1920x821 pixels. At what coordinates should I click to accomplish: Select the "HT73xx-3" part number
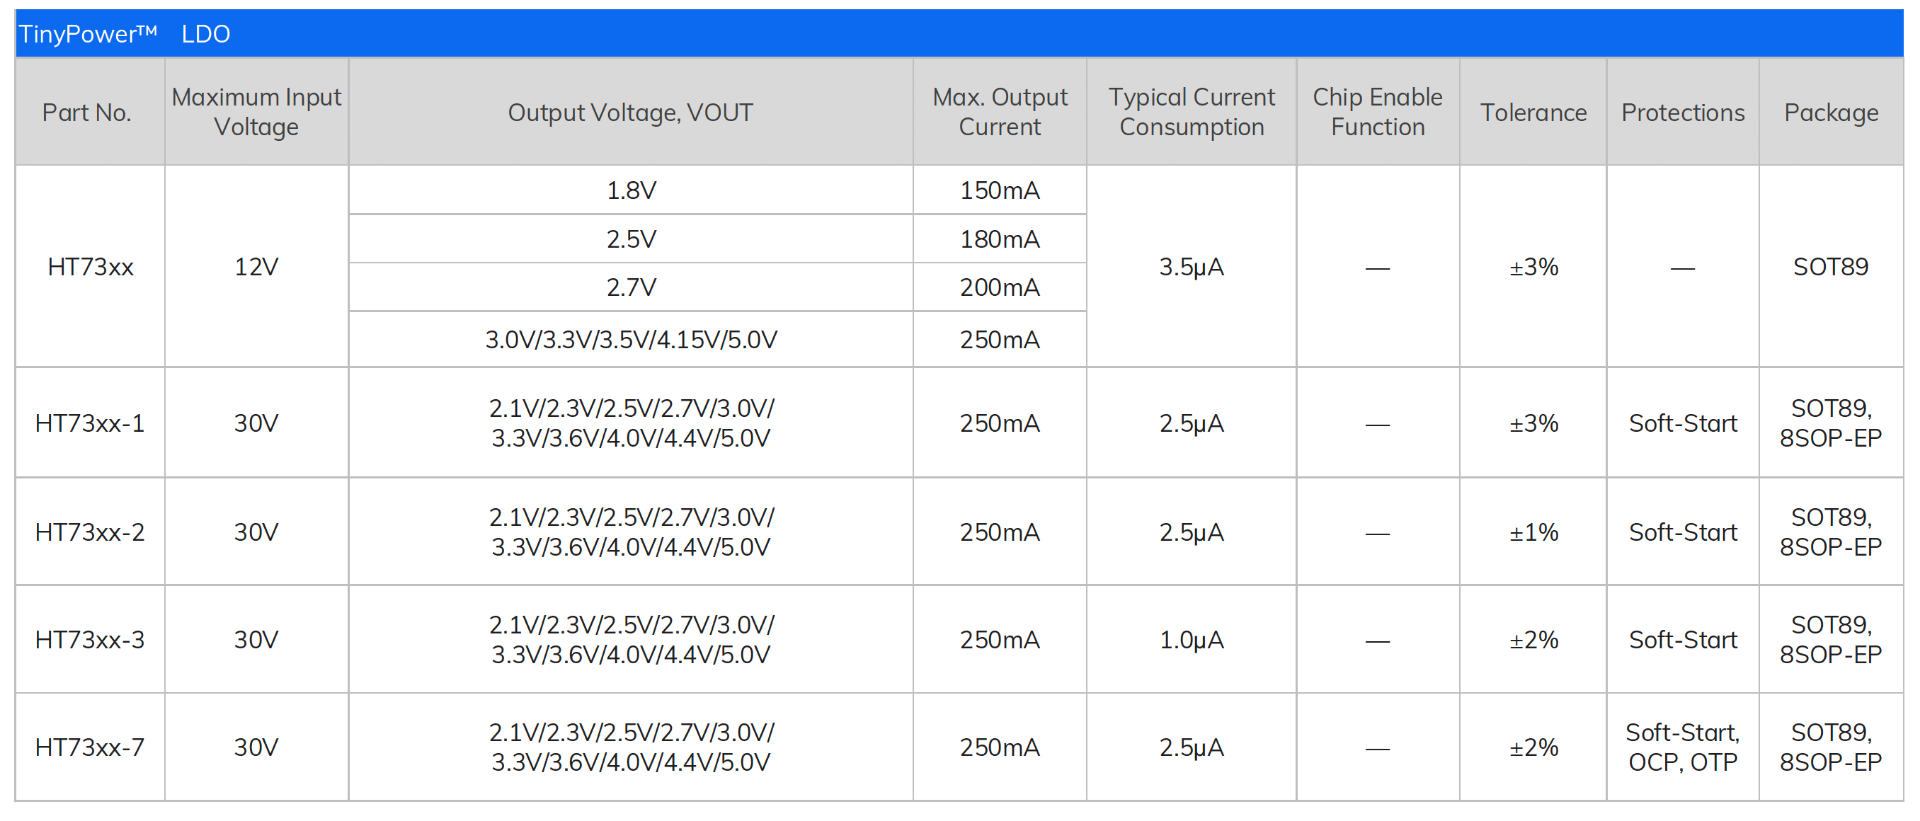(90, 639)
